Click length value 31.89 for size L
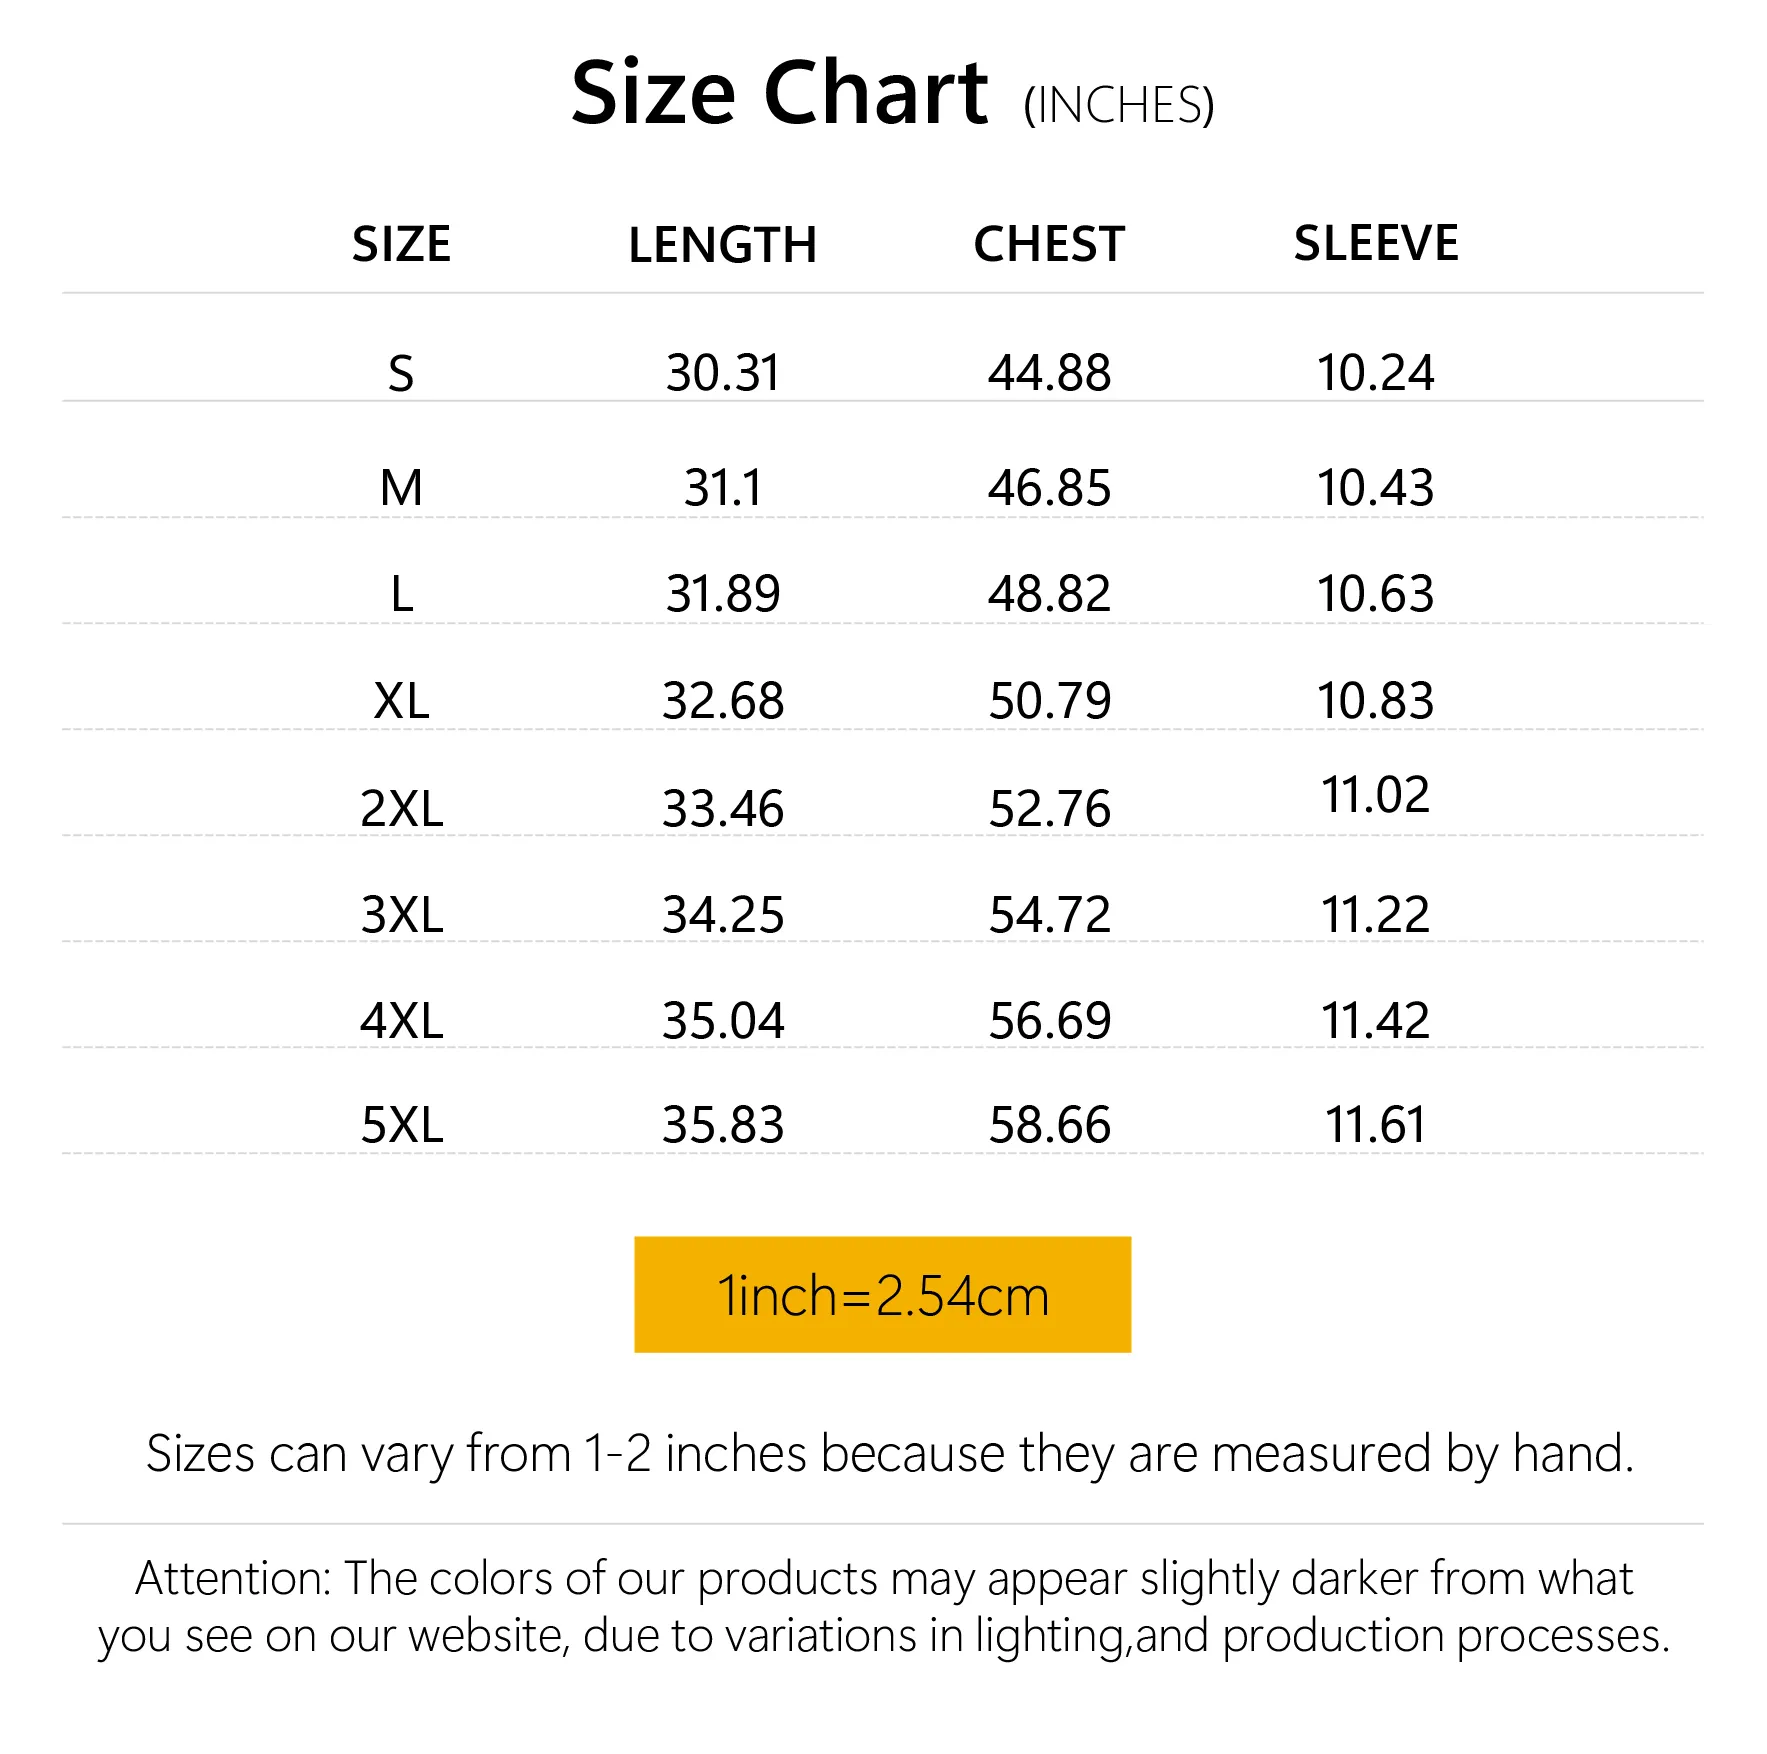The height and width of the screenshot is (1754, 1767). tap(722, 594)
